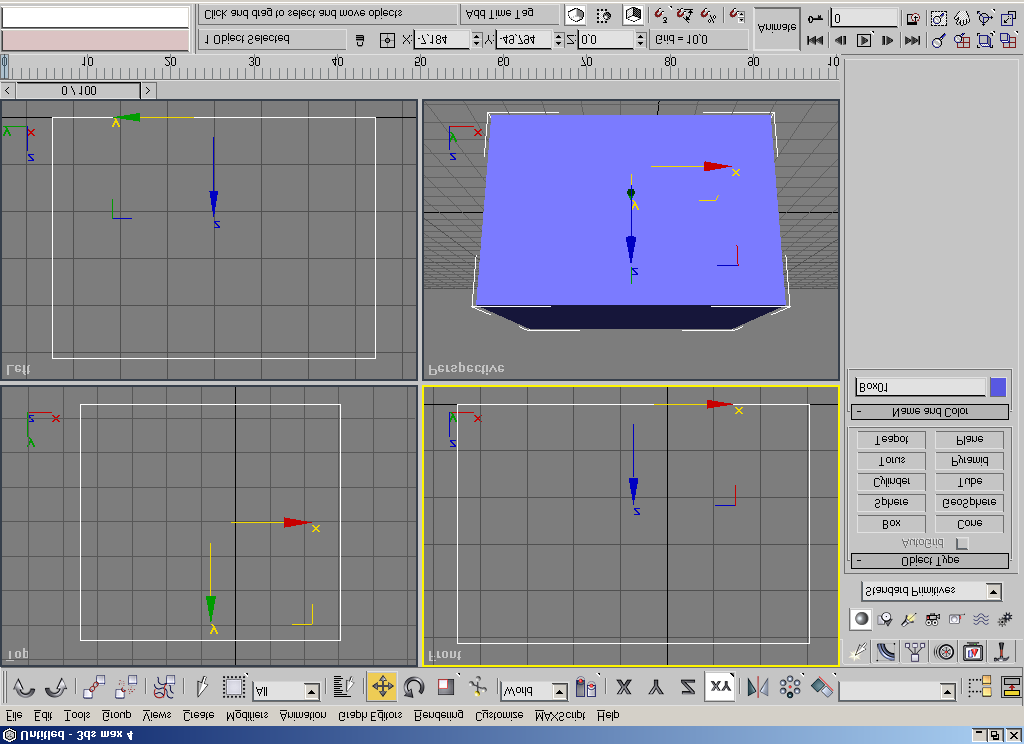The height and width of the screenshot is (744, 1024).
Task: Open the selection filter 'All' dropdown
Action: [x=286, y=691]
